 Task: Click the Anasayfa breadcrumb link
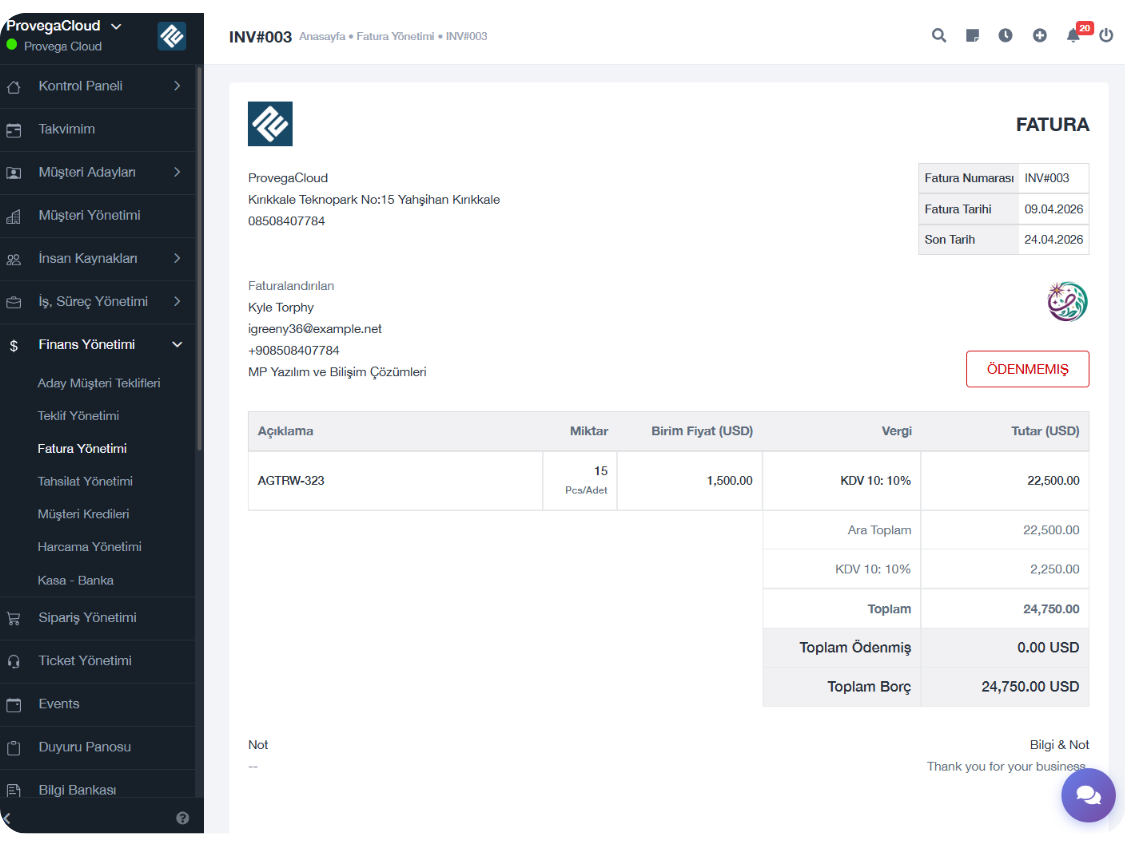point(322,37)
